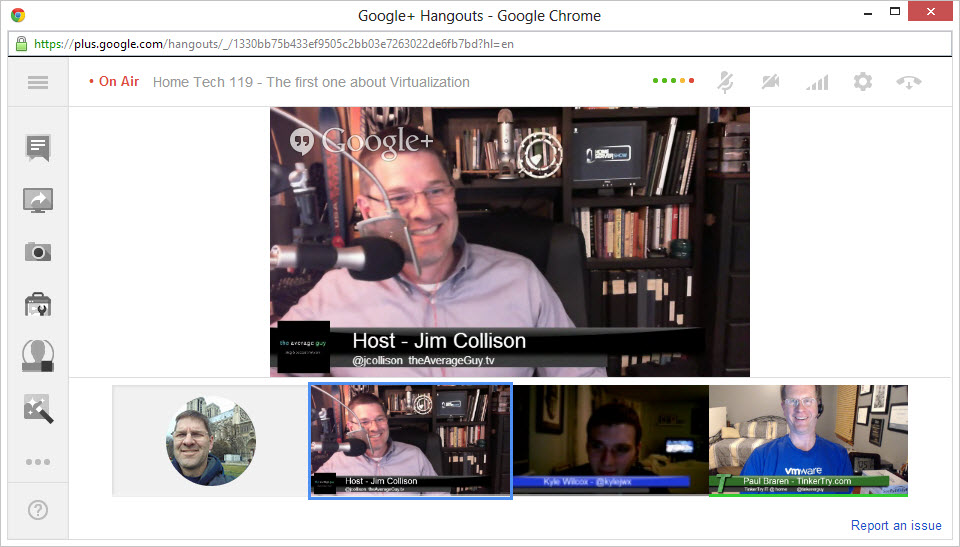Start screenshare from the sidebar
Screen dimensions: 960x547
(x=38, y=200)
